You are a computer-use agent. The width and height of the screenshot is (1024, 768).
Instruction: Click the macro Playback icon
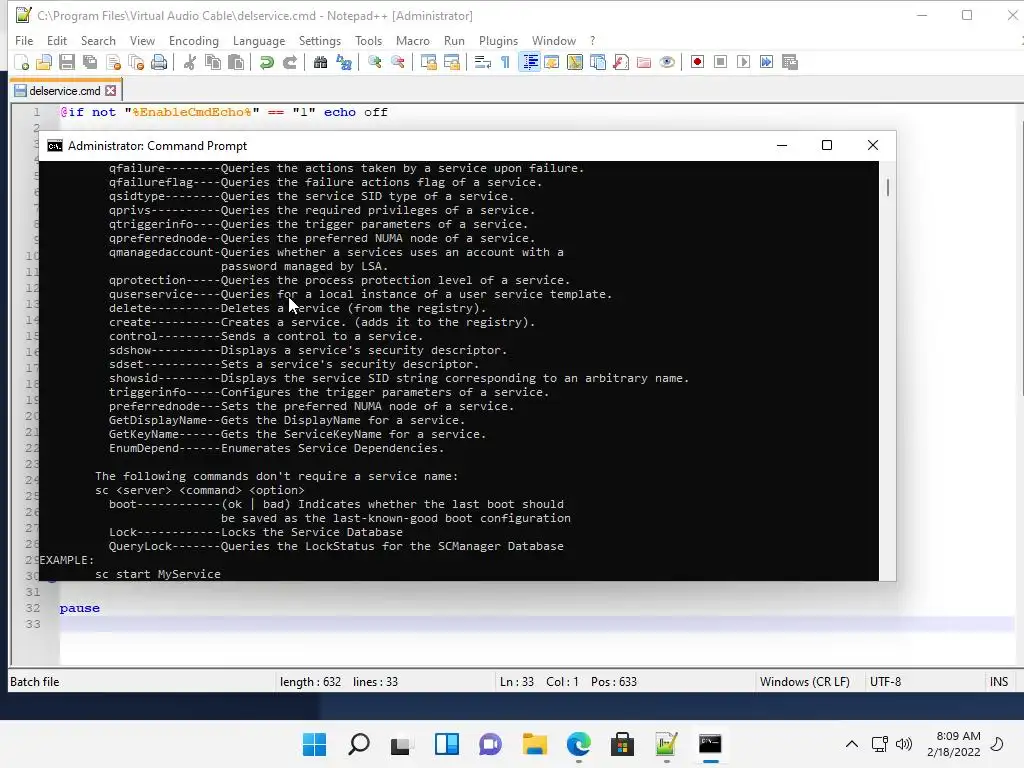[x=743, y=62]
